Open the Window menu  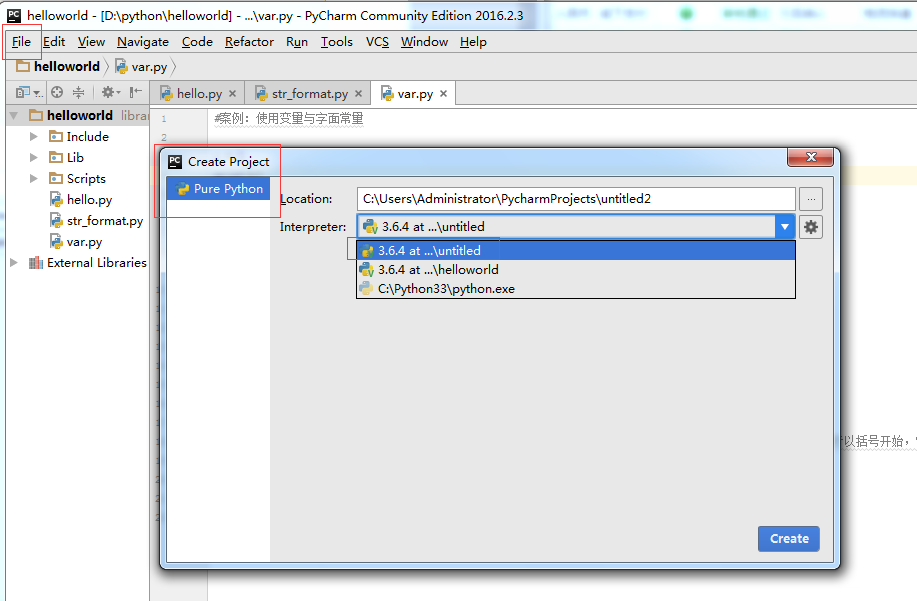coord(424,42)
